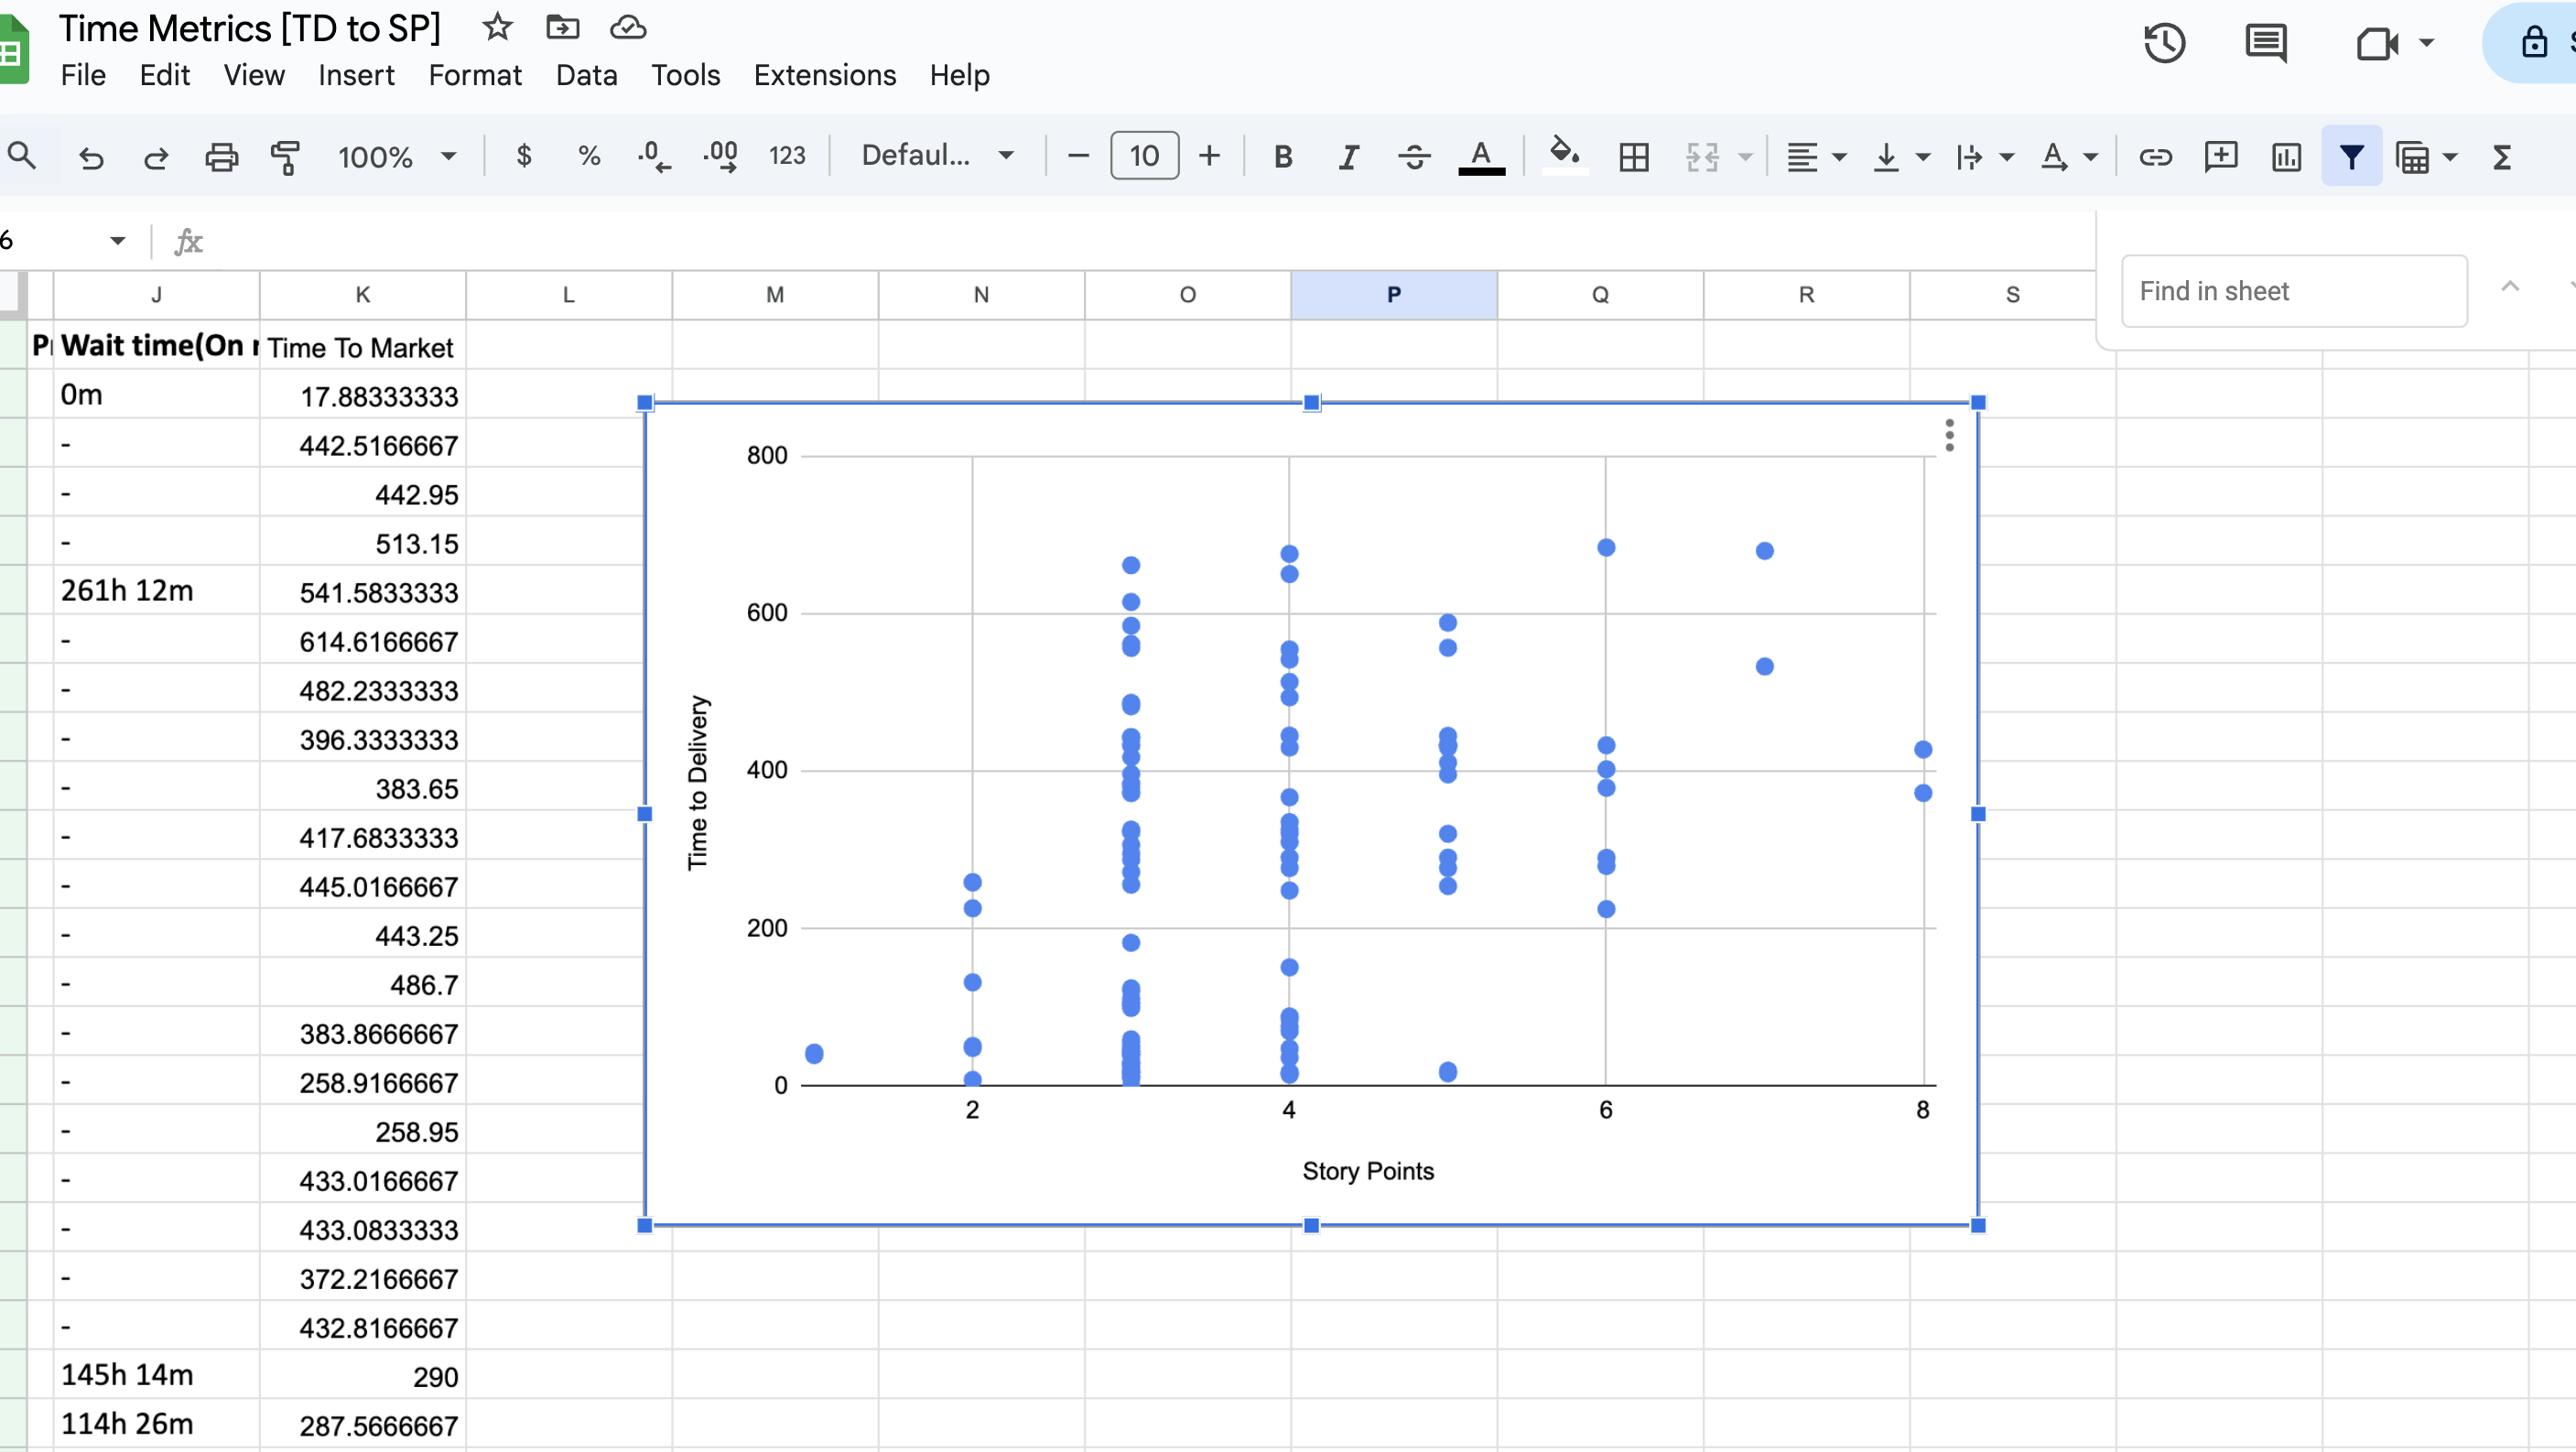Insert a chart via the chart icon
Screen dimensions: 2576x1452
coord(2286,157)
